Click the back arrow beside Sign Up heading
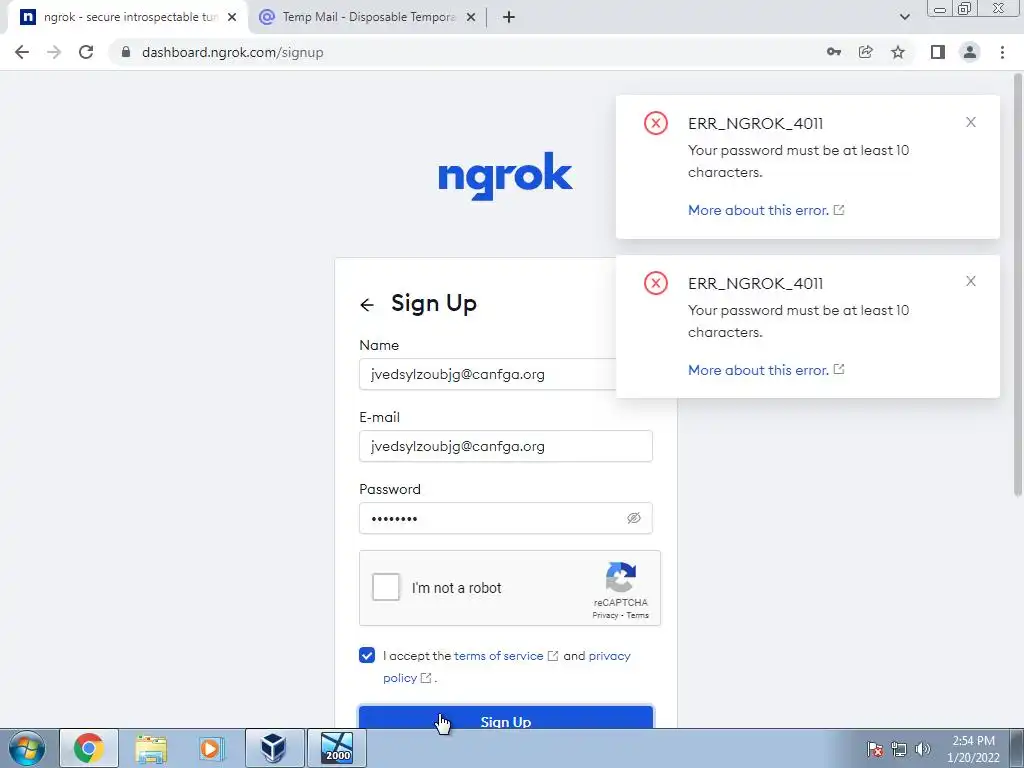 pyautogui.click(x=367, y=304)
